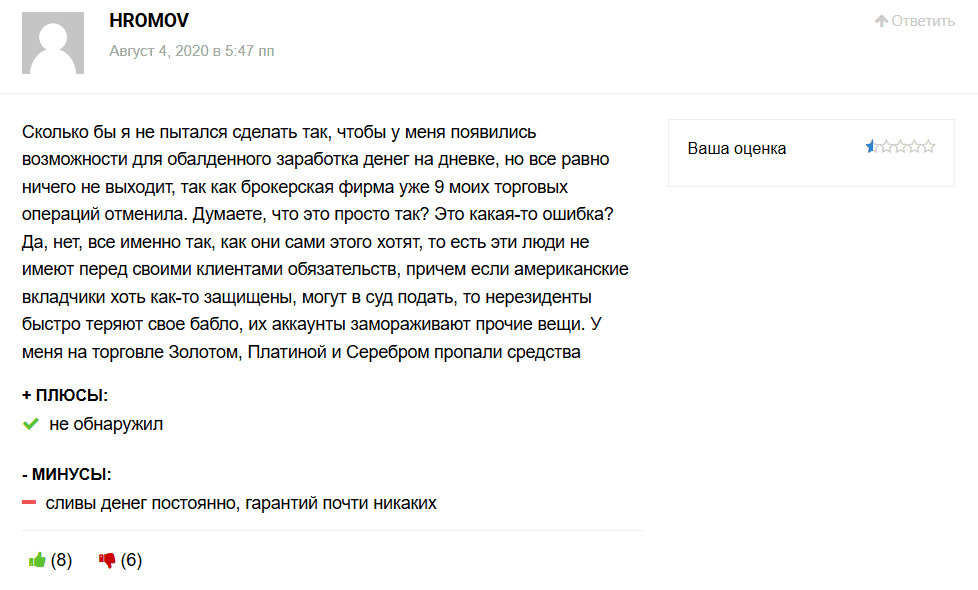Click the like count (8)
This screenshot has height=590, width=978.
(x=62, y=560)
